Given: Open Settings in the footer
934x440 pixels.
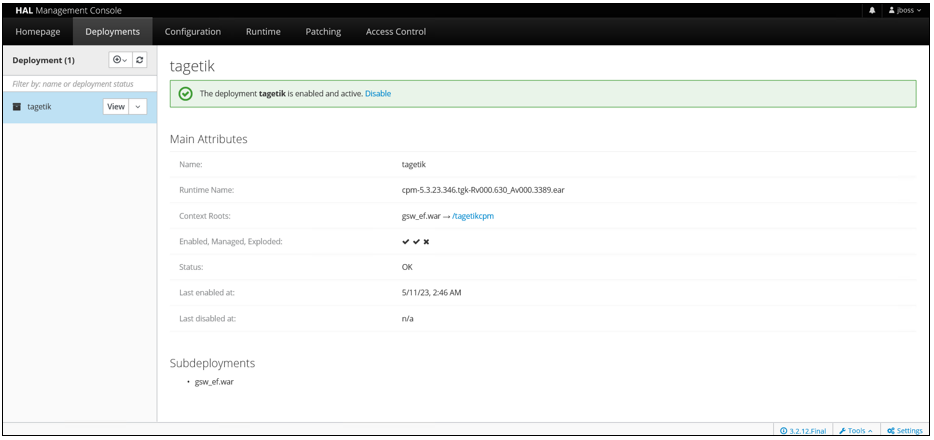Looking at the screenshot, I should coord(904,430).
